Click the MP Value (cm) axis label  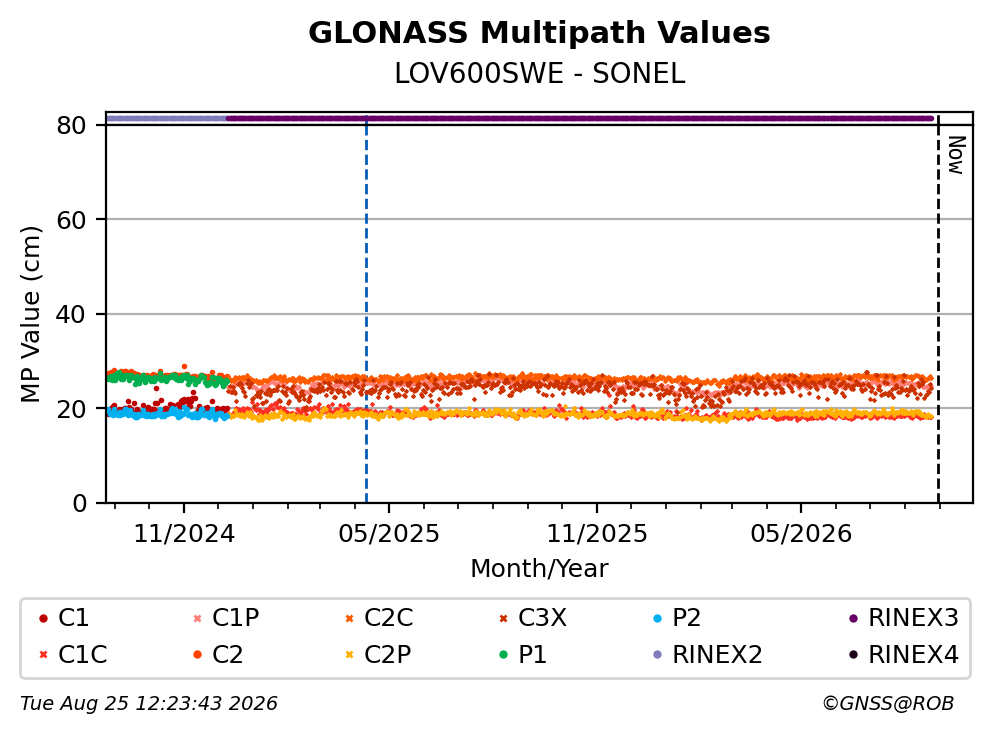[x=30, y=314]
